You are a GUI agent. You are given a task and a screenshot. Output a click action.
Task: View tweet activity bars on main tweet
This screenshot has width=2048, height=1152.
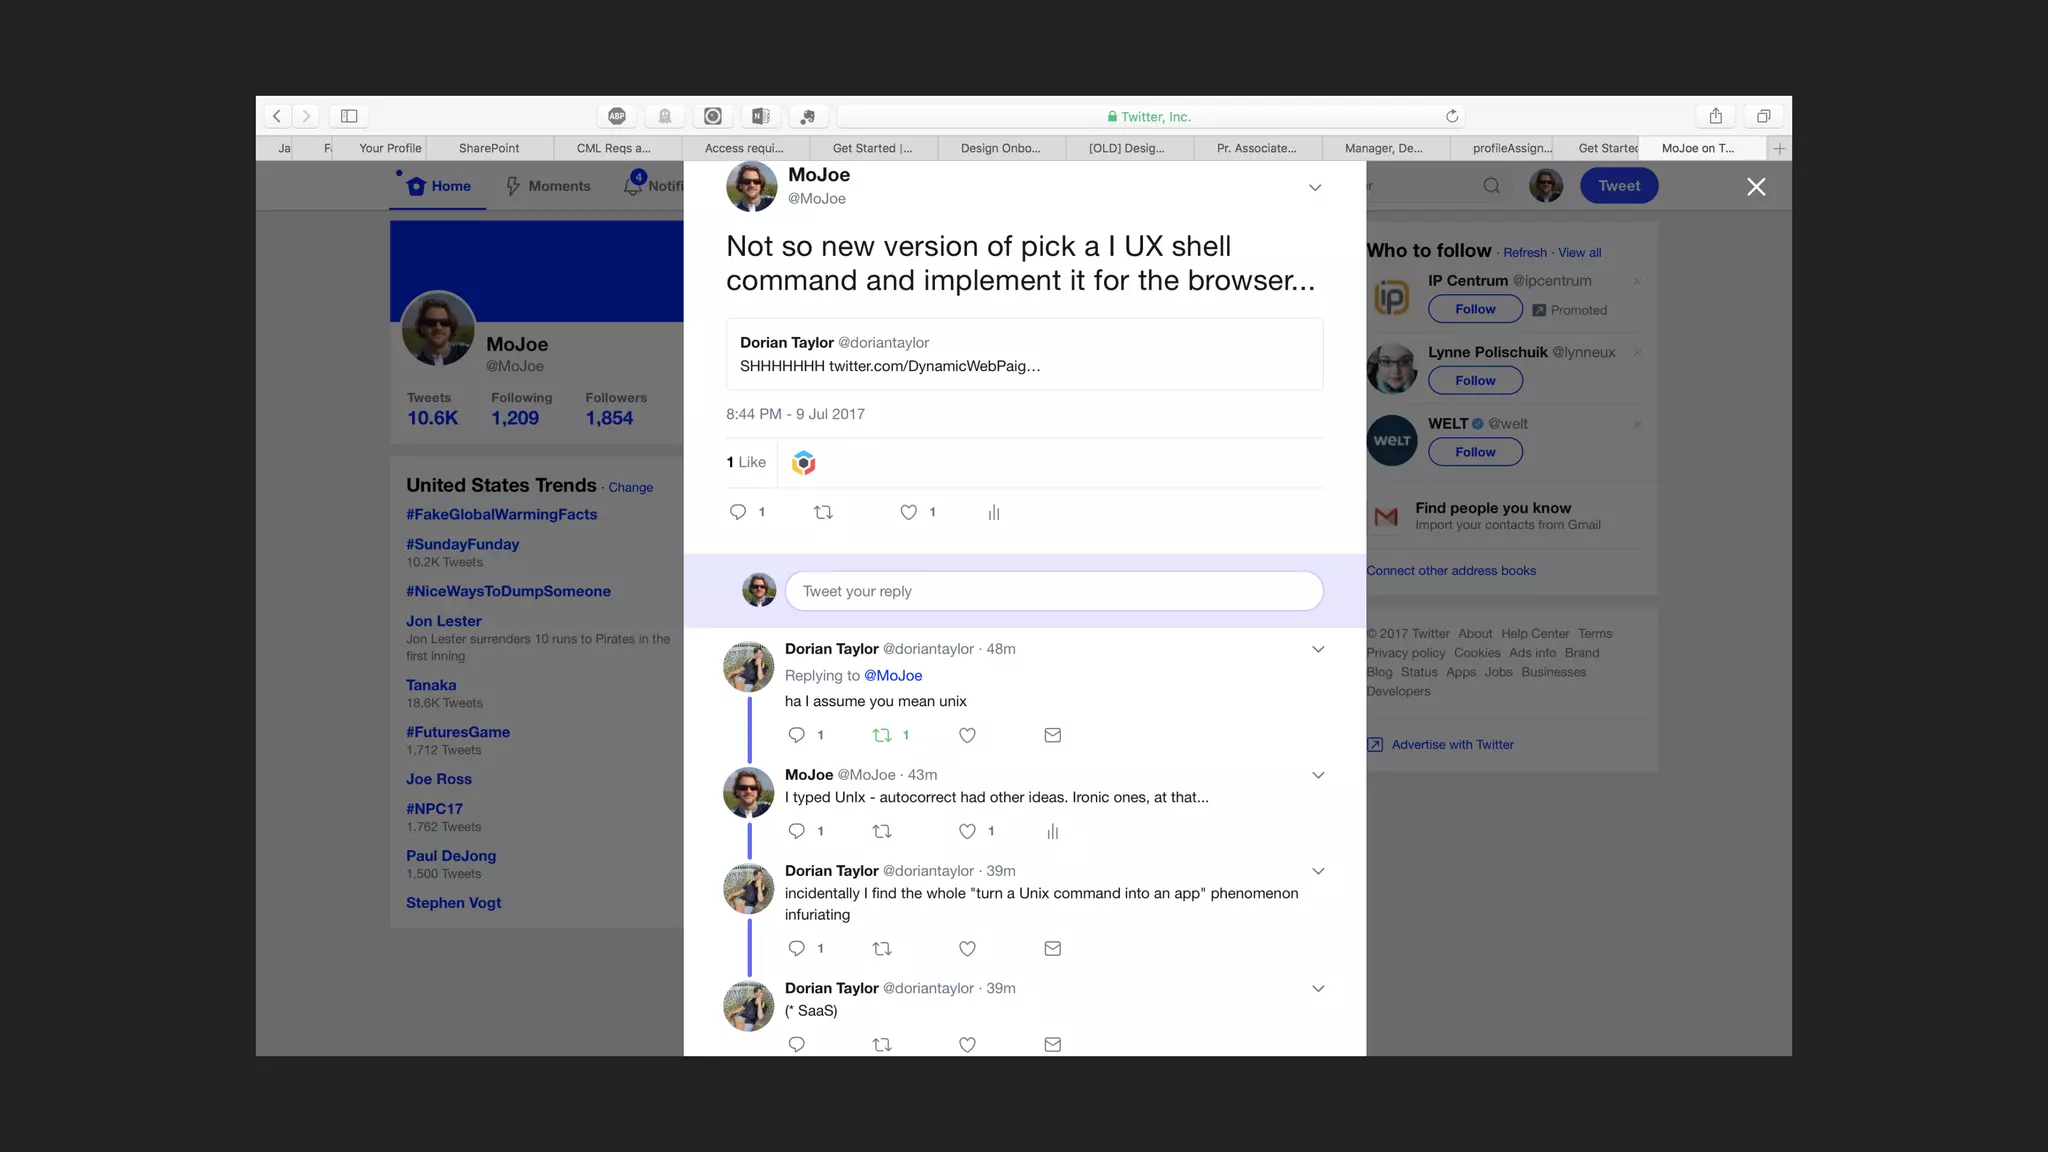(x=994, y=513)
